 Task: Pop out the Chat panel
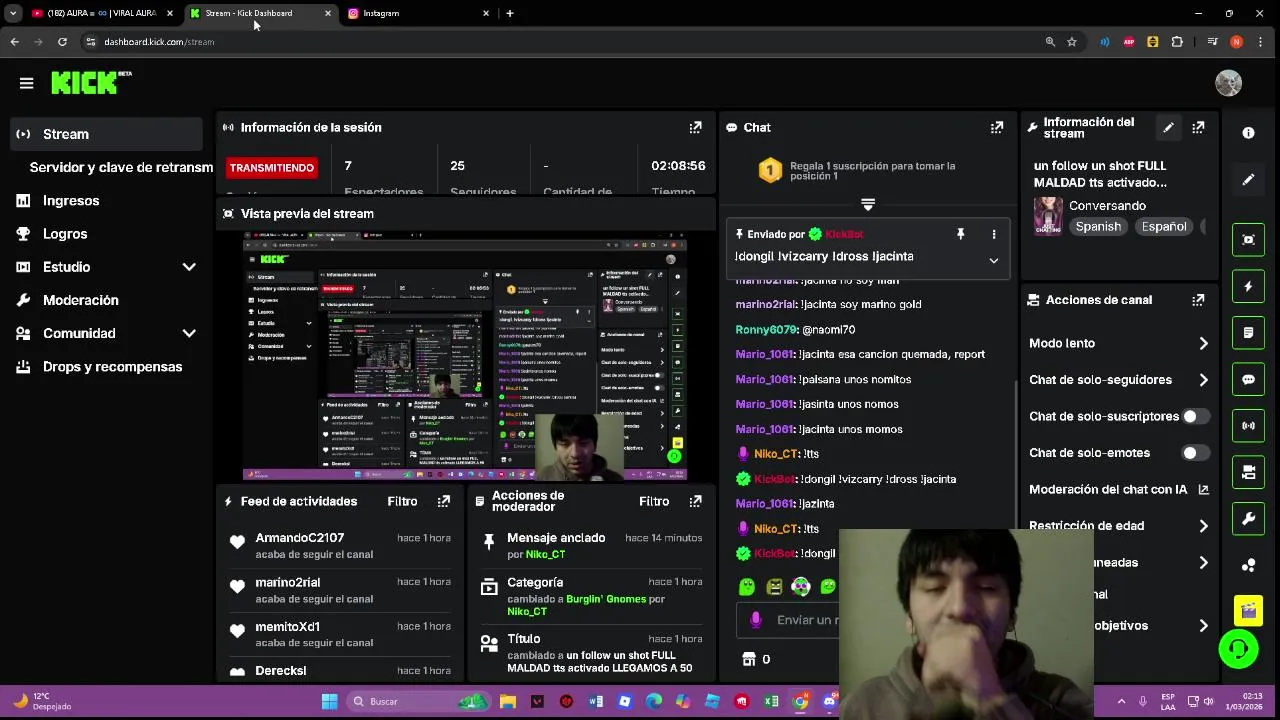tap(996, 127)
